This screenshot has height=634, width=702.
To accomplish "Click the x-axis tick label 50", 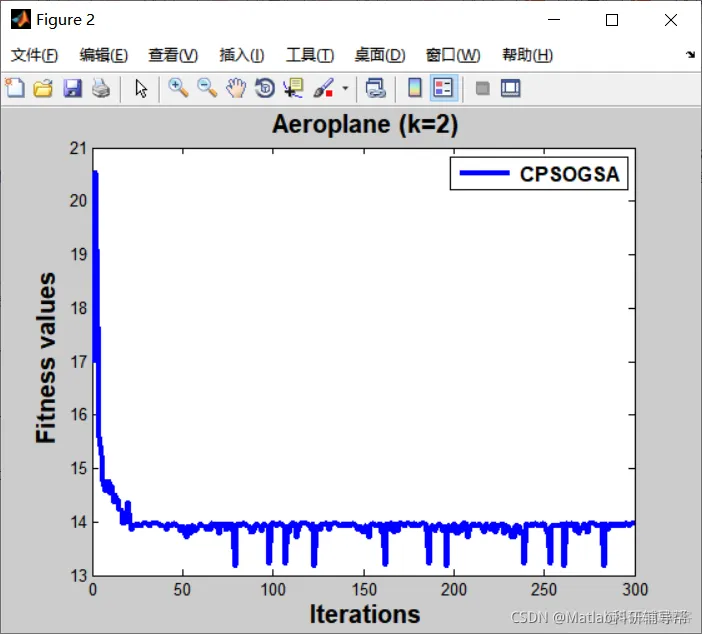I will pyautogui.click(x=183, y=590).
